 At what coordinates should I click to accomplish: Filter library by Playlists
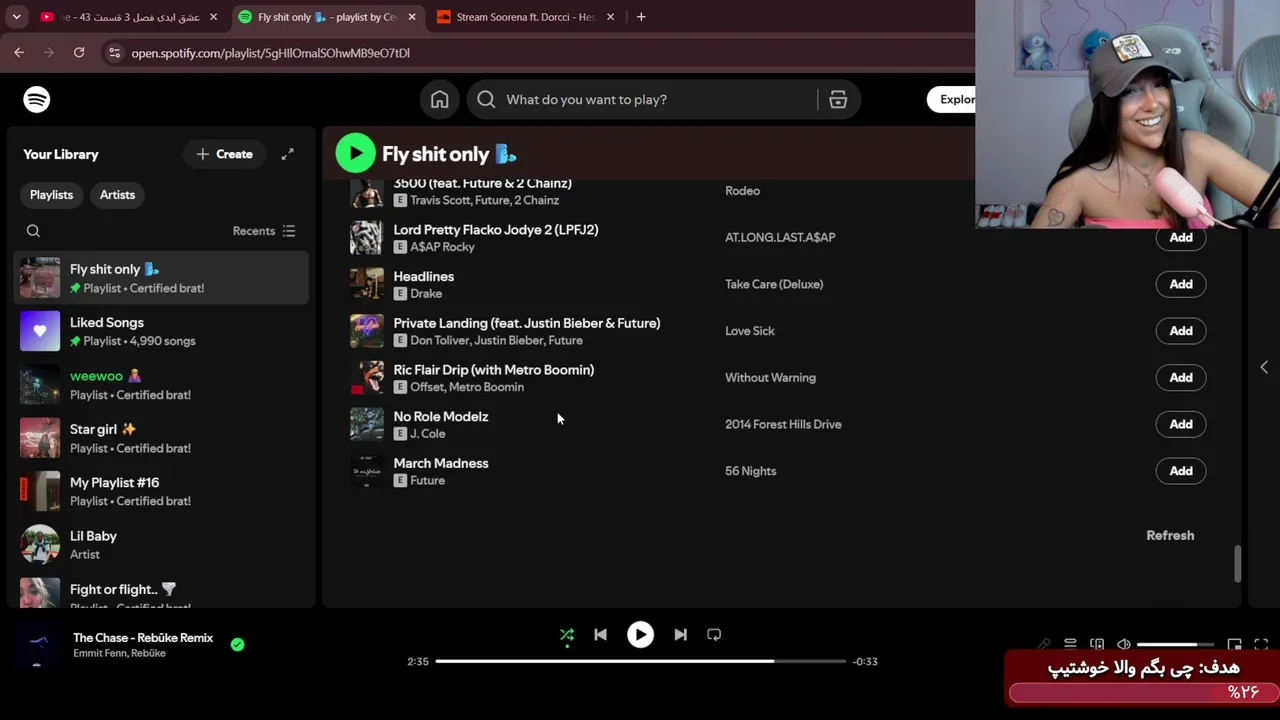tap(51, 195)
